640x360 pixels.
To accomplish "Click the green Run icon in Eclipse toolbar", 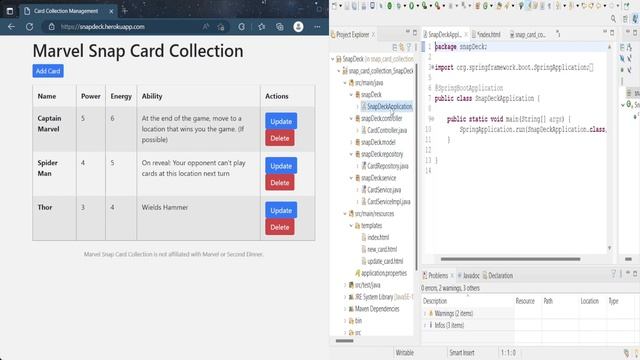I will pos(411,6).
